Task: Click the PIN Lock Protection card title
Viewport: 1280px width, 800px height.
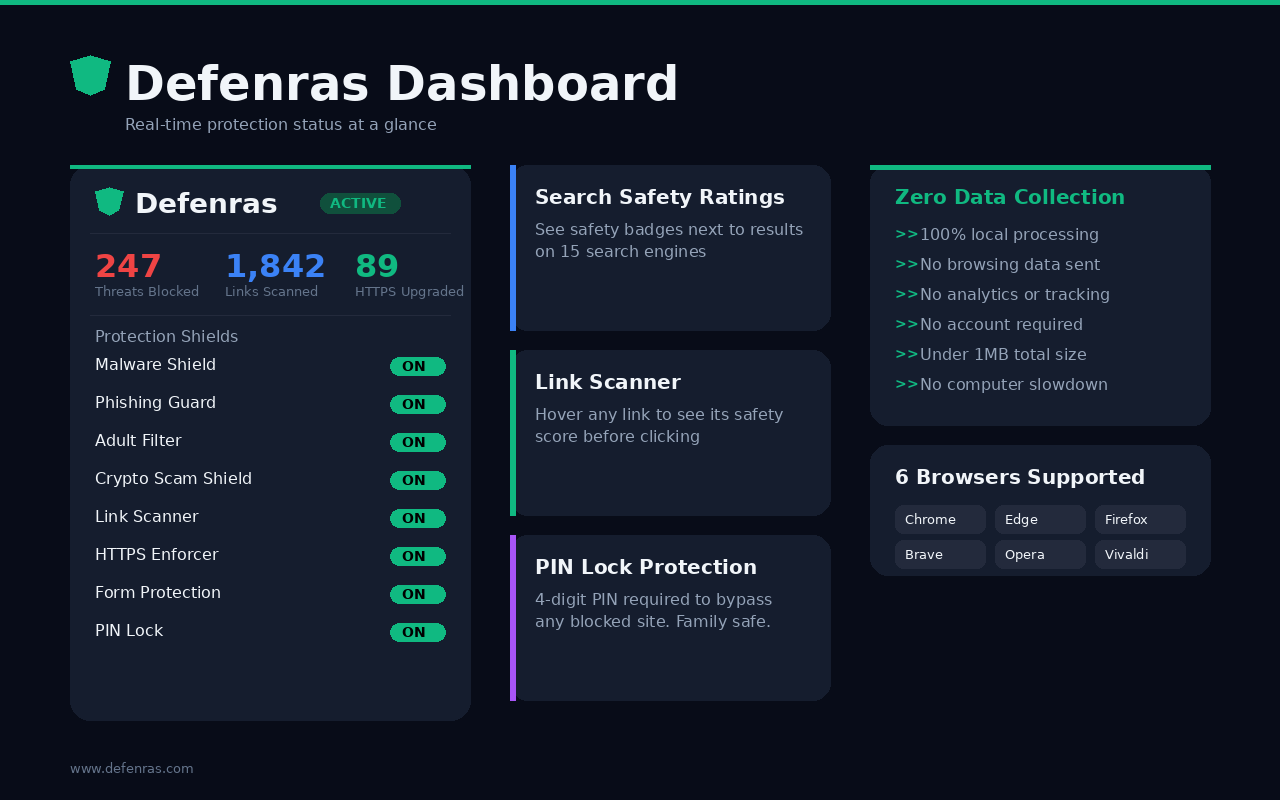Action: coord(646,567)
